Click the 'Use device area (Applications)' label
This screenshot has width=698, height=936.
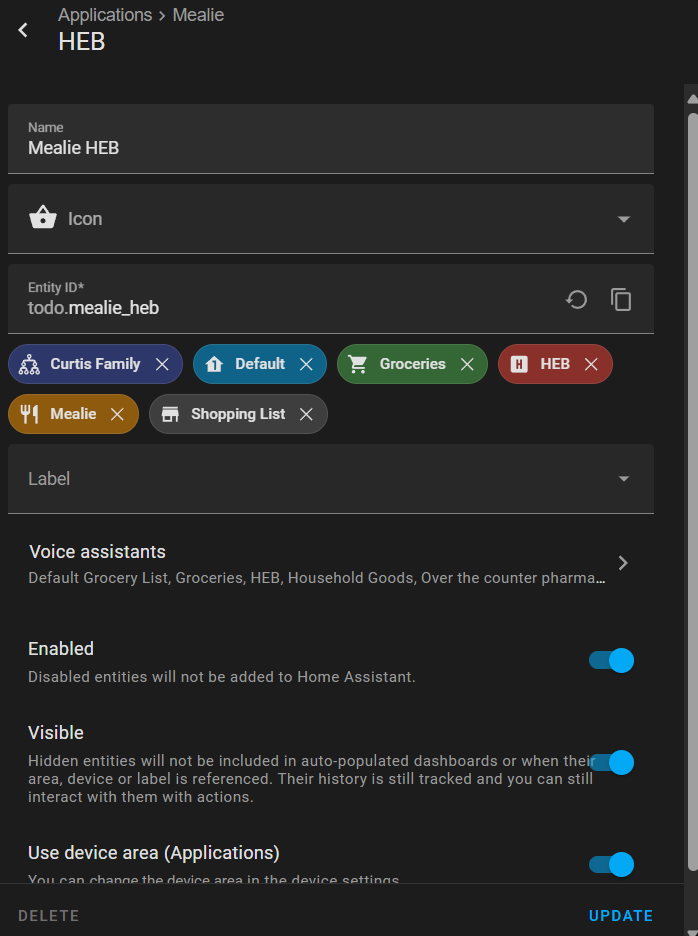tap(153, 853)
